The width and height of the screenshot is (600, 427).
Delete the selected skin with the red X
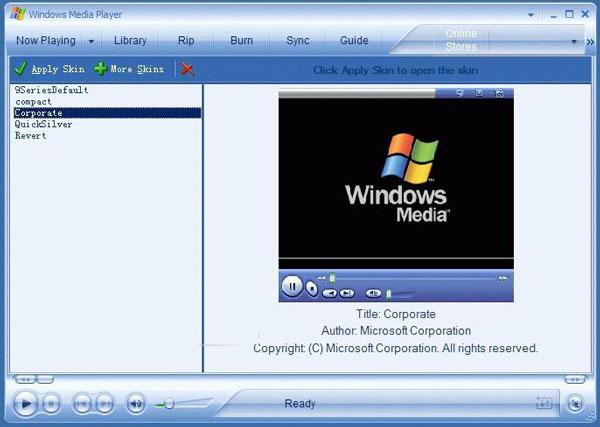(x=187, y=69)
